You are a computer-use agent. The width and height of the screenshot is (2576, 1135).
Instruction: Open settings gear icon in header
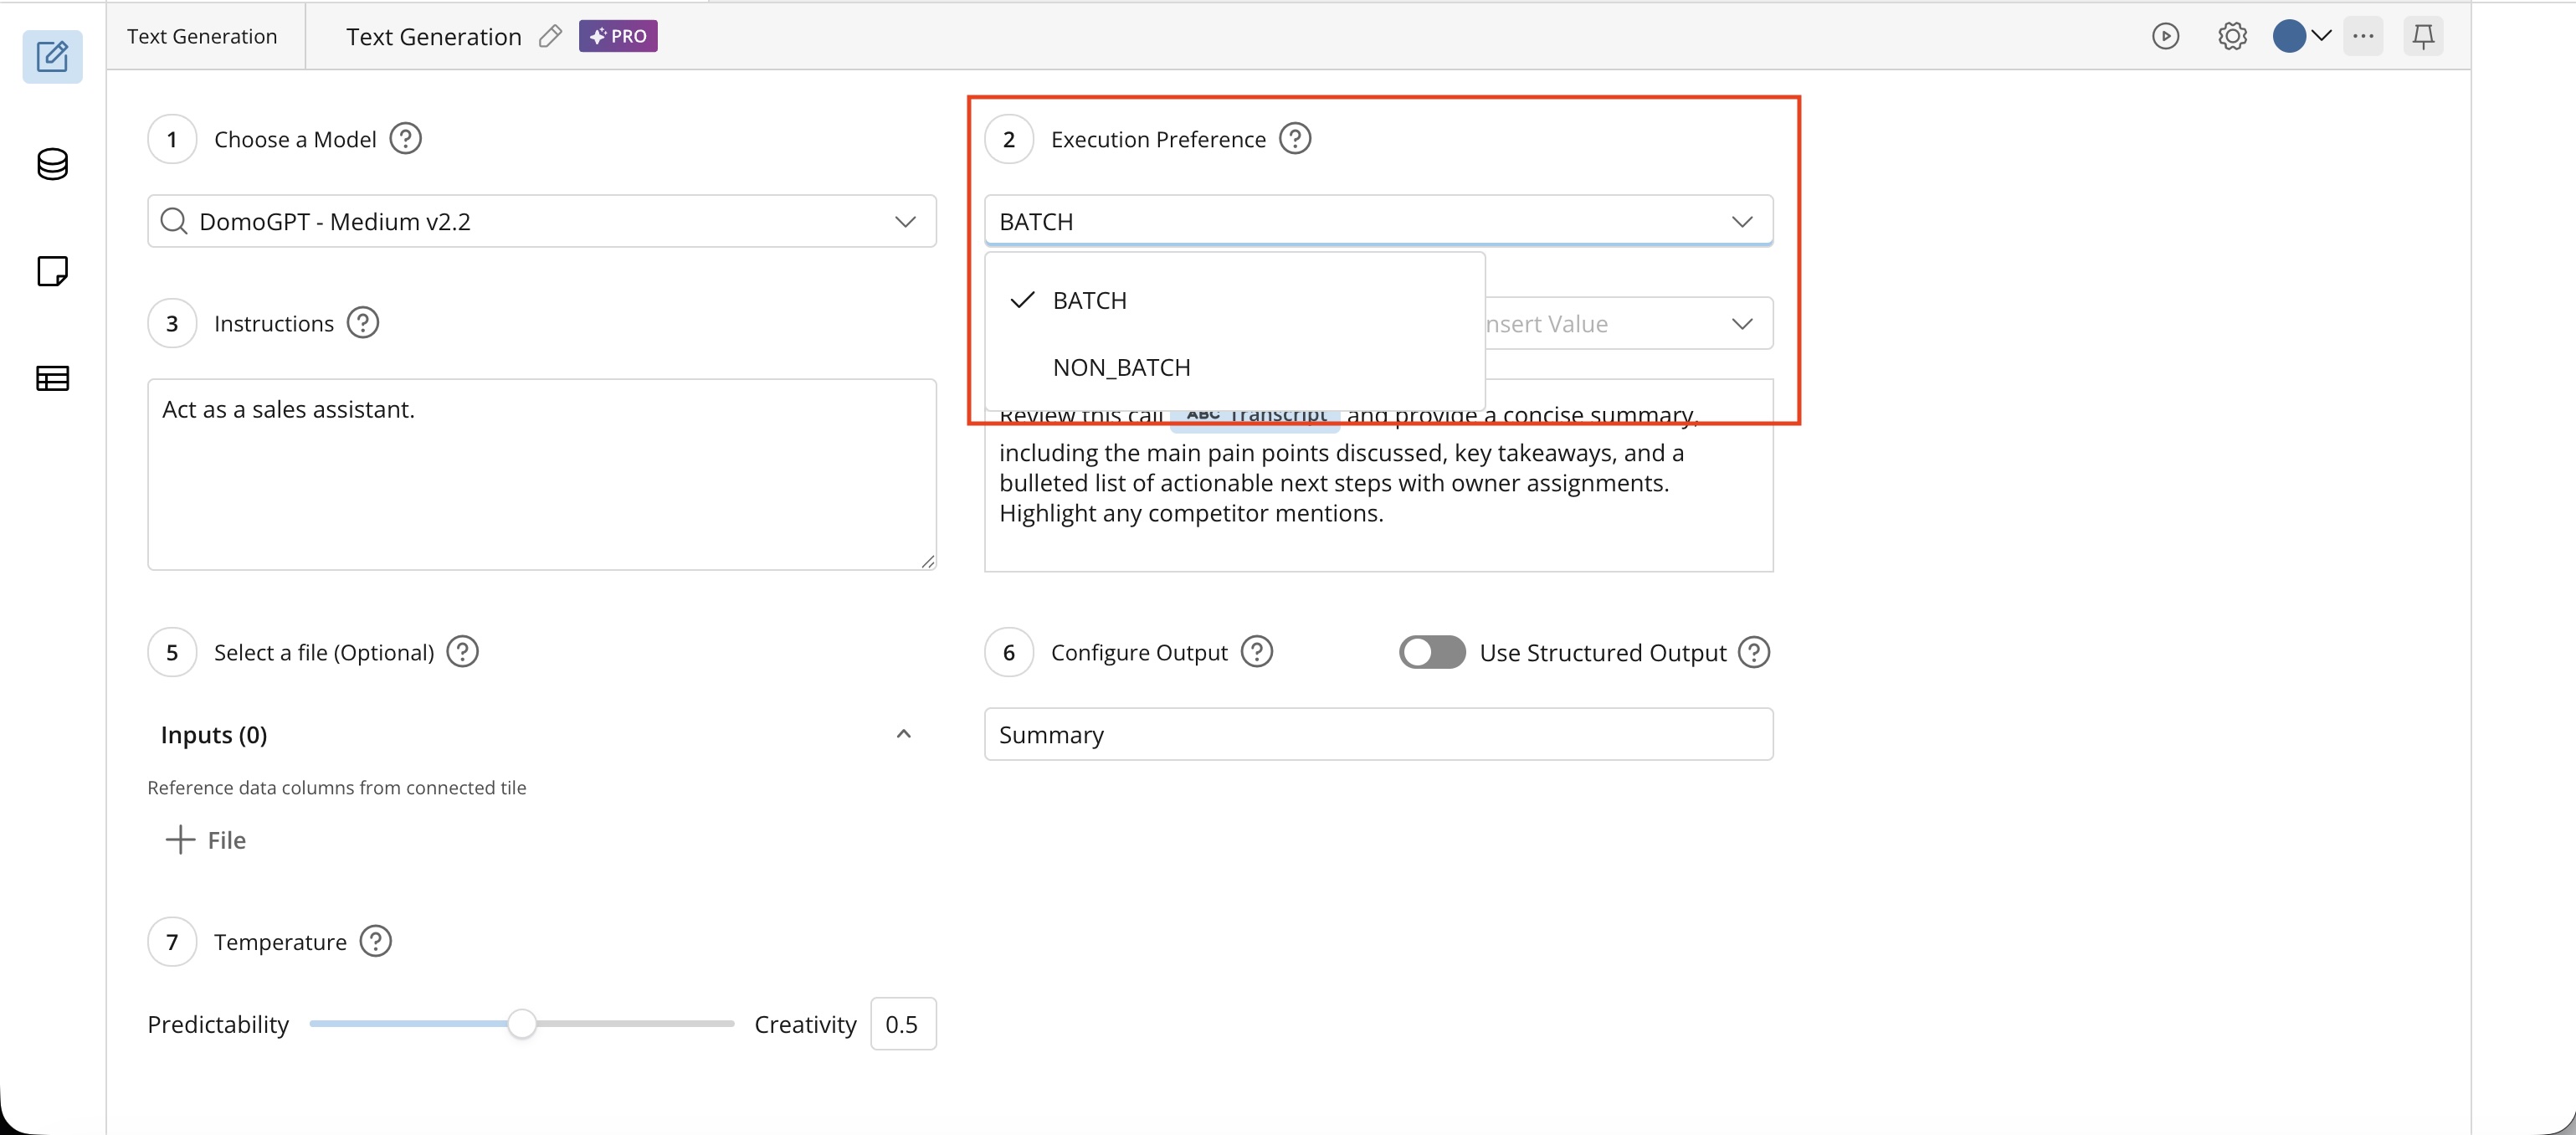[2232, 37]
